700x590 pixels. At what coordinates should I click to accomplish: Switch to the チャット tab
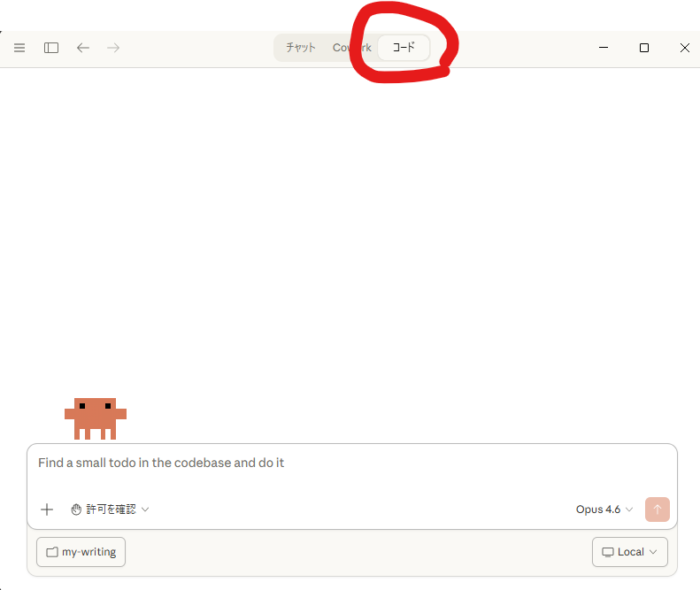tap(300, 48)
